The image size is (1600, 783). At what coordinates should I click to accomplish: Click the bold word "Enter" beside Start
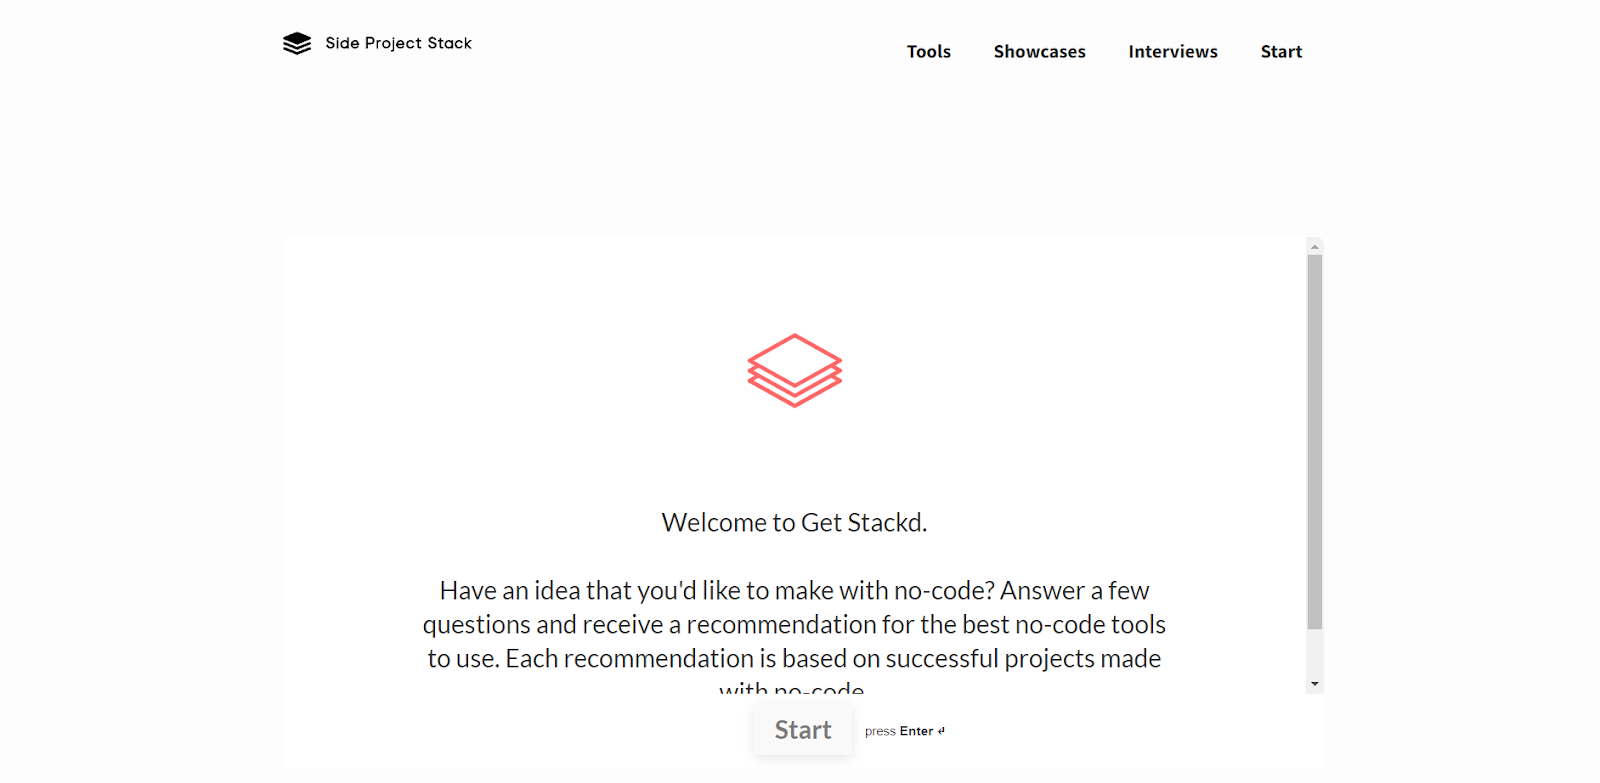917,731
